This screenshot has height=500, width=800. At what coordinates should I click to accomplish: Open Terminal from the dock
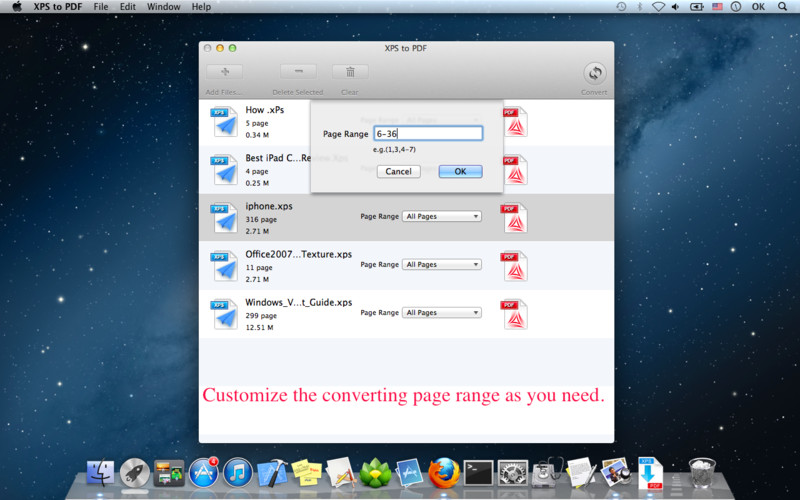[478, 472]
